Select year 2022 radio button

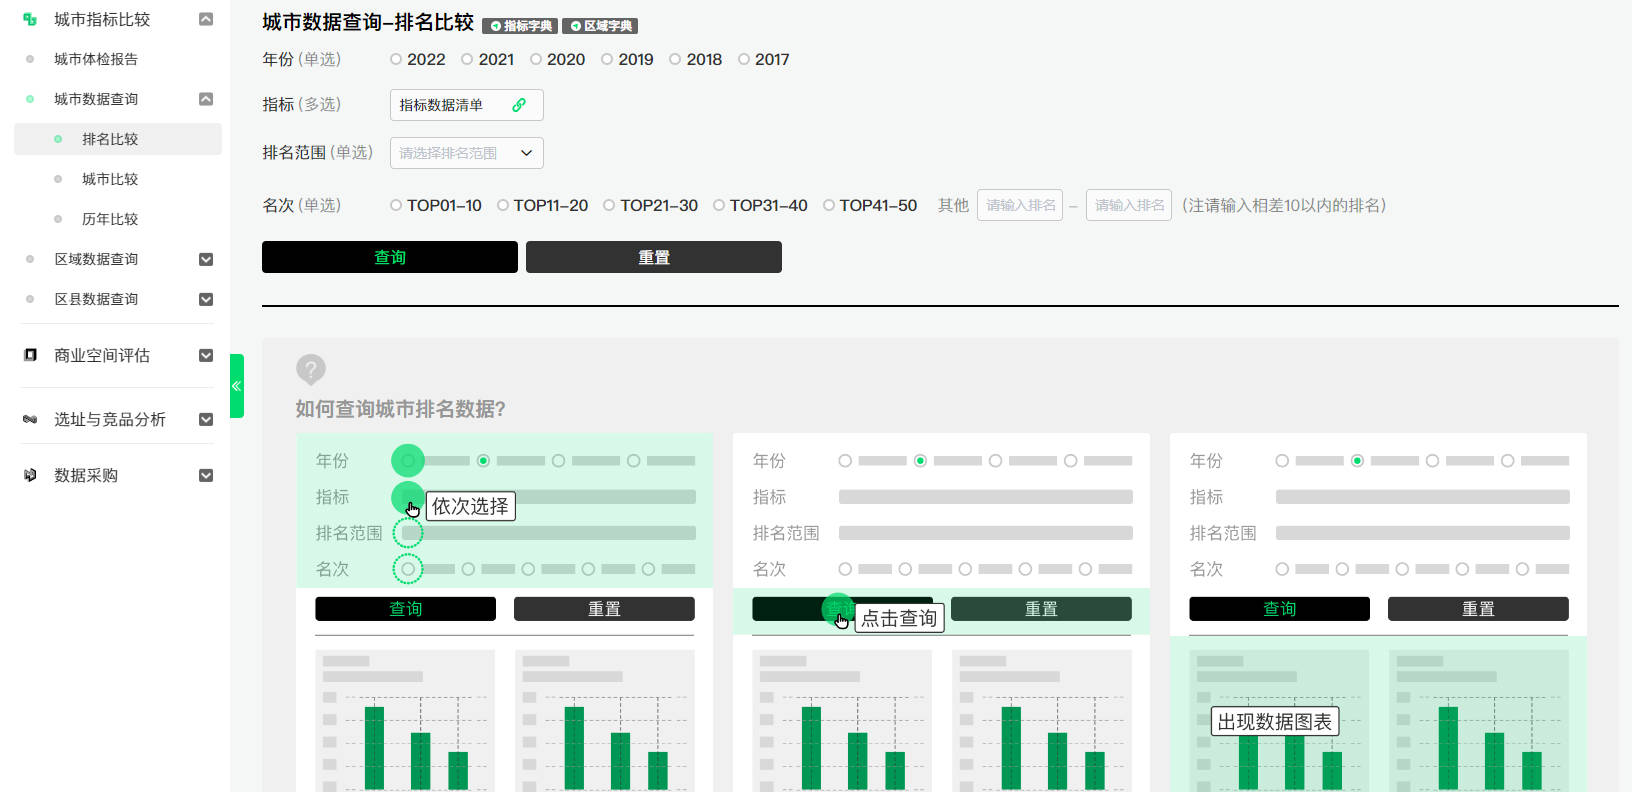396,59
